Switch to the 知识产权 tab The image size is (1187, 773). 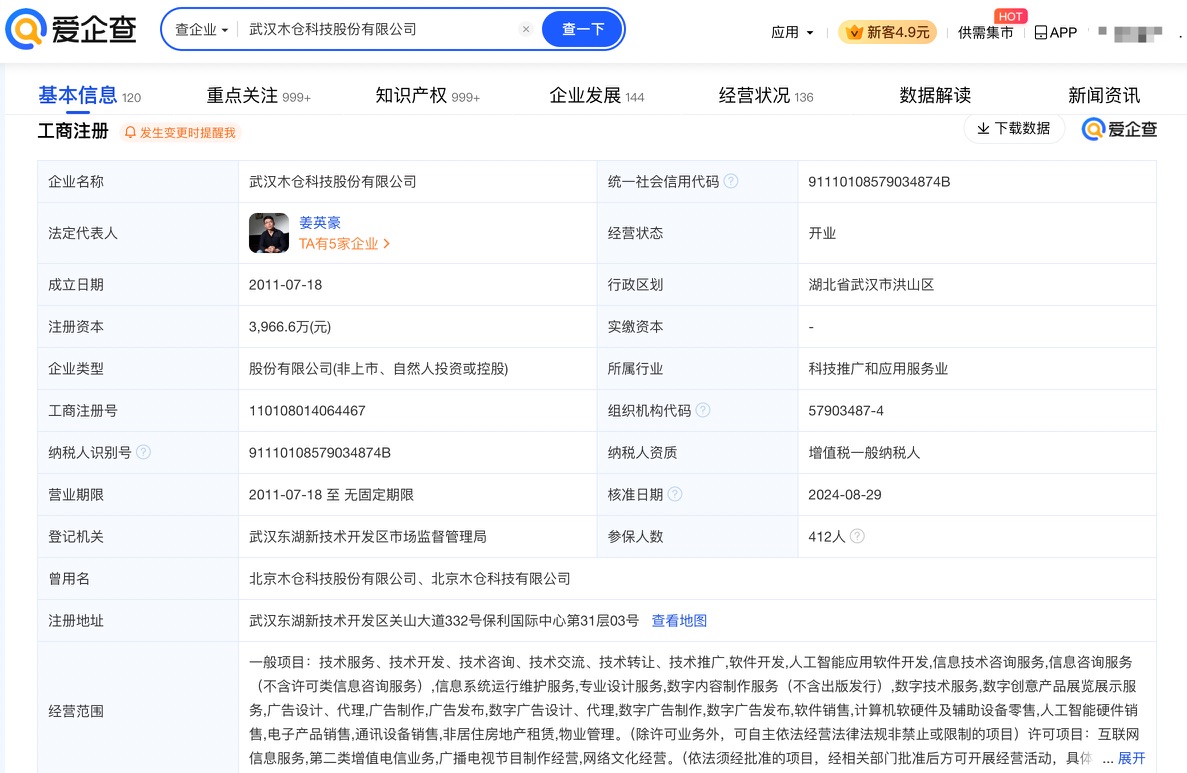pos(428,95)
